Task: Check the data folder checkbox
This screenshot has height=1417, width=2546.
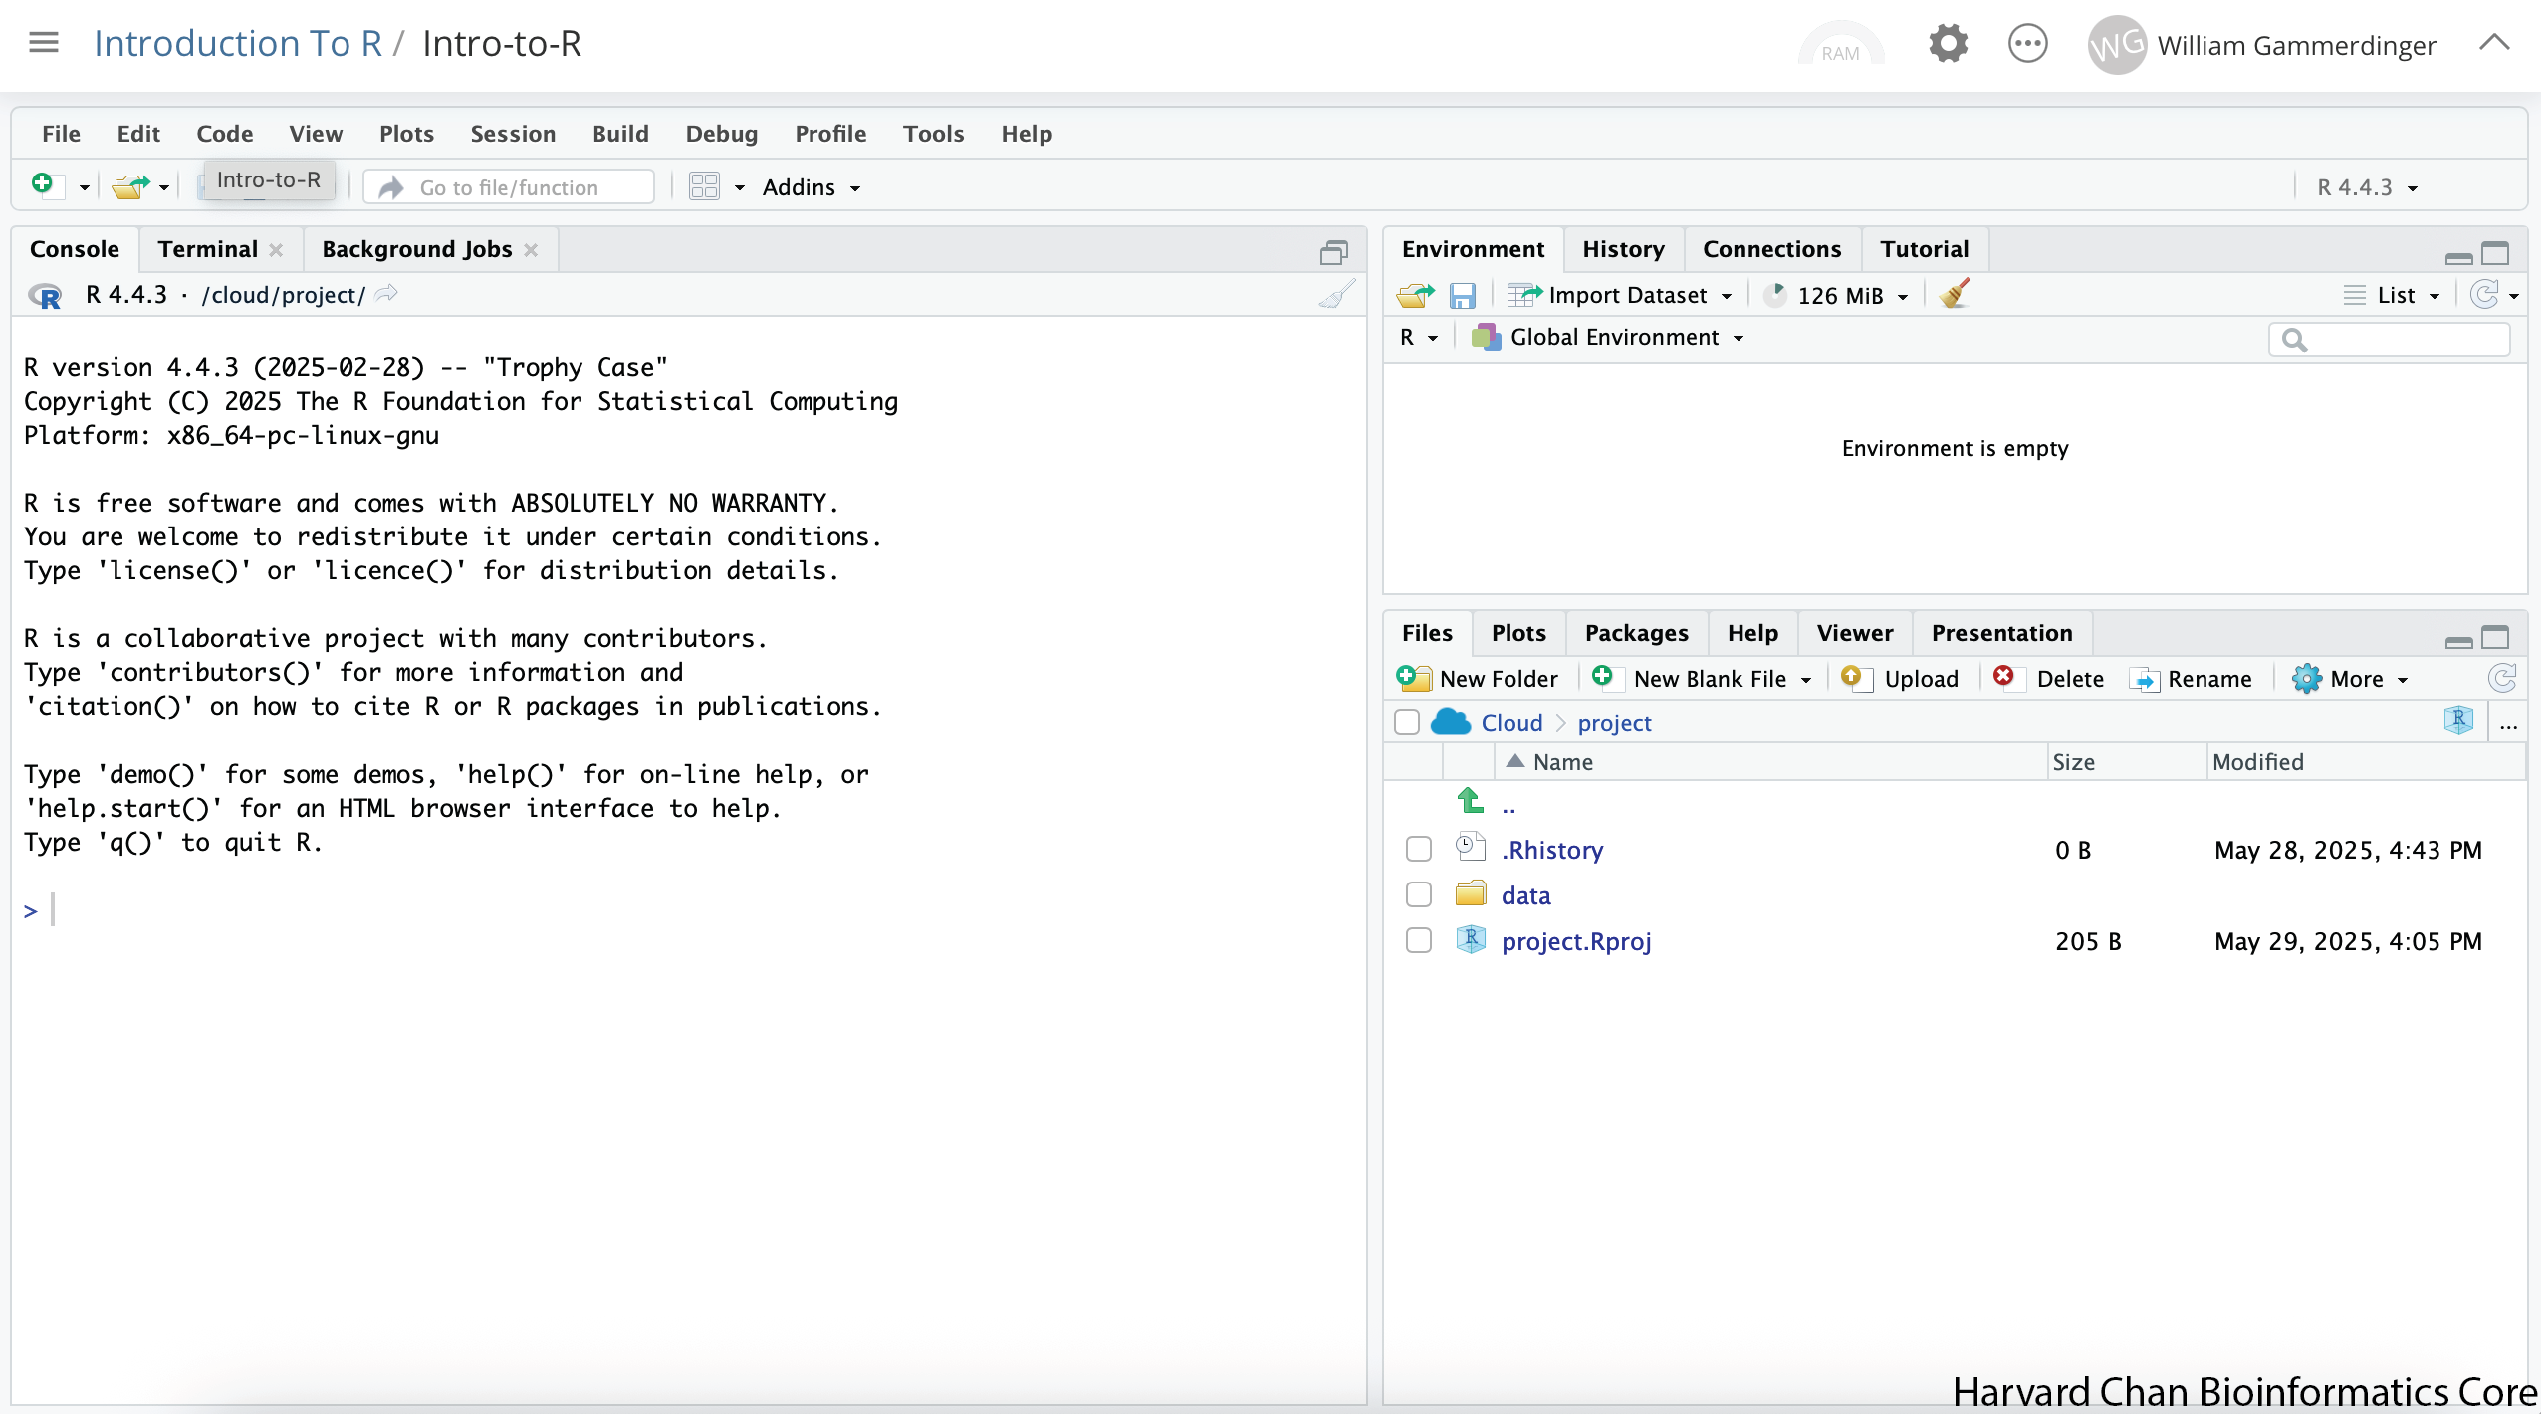Action: [1420, 896]
